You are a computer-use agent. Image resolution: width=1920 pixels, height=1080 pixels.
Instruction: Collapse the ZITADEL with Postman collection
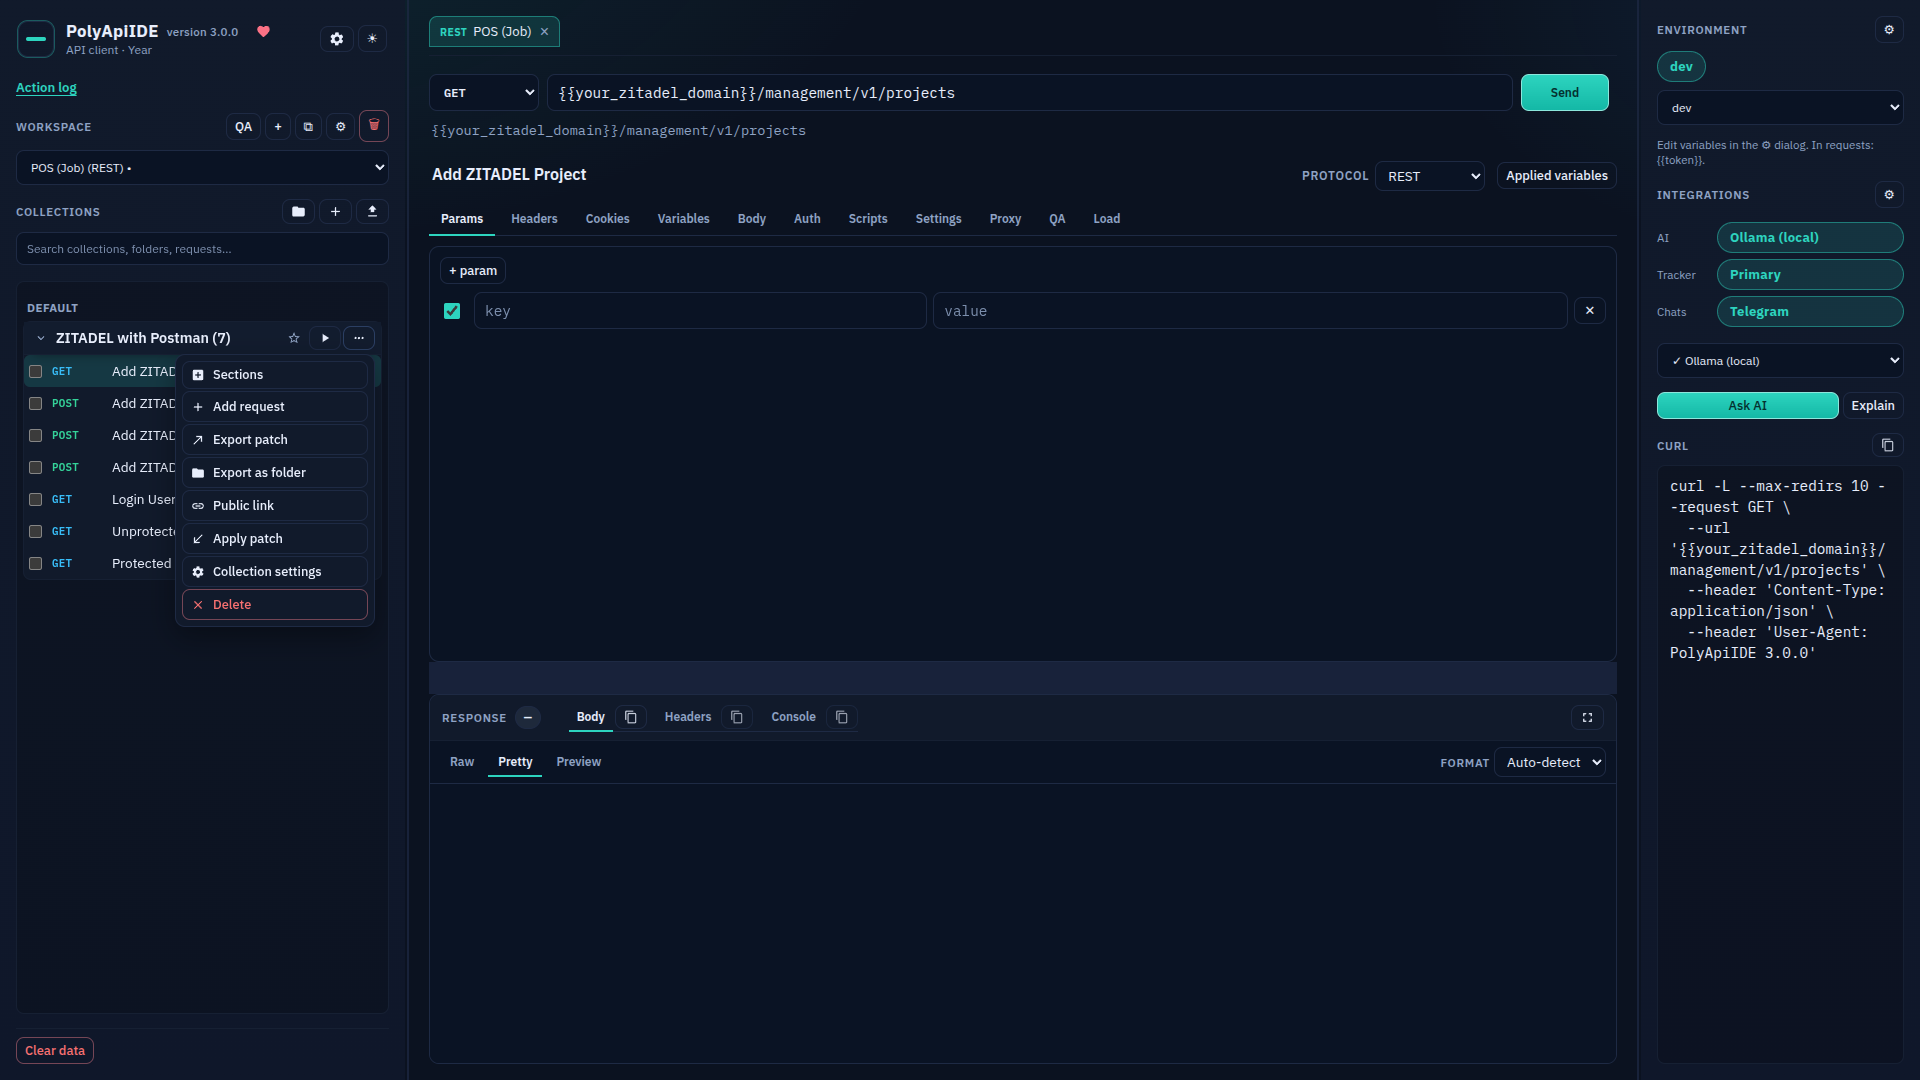(41, 338)
